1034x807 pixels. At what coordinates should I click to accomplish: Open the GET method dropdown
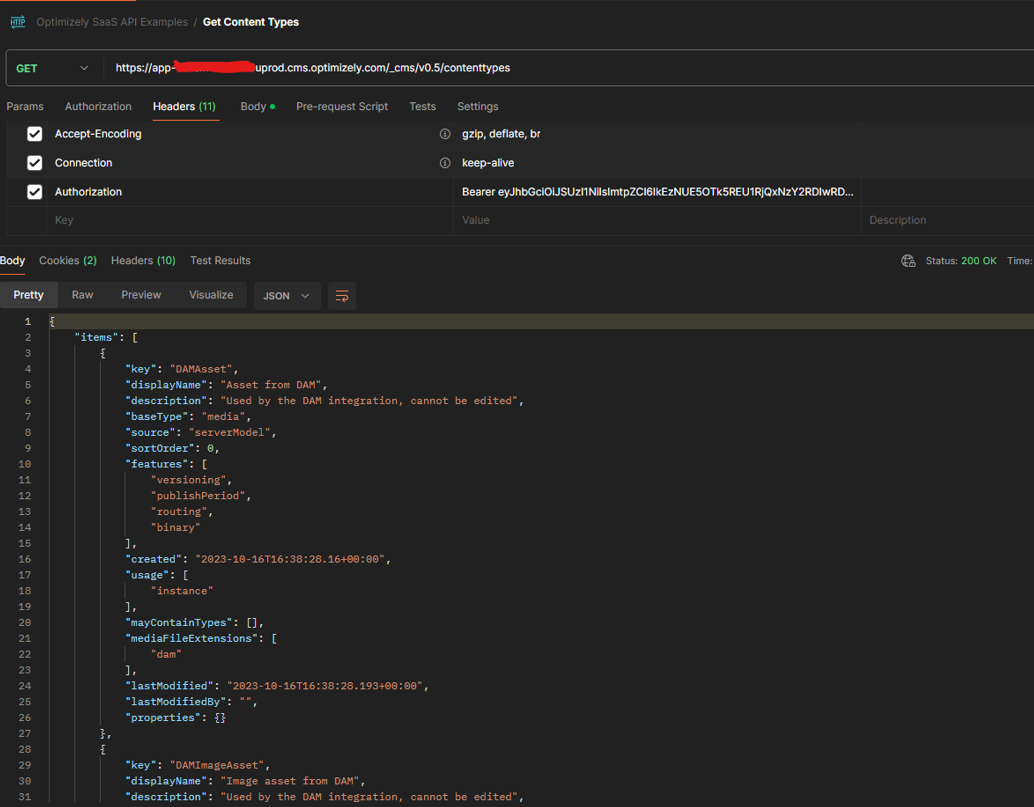52,68
